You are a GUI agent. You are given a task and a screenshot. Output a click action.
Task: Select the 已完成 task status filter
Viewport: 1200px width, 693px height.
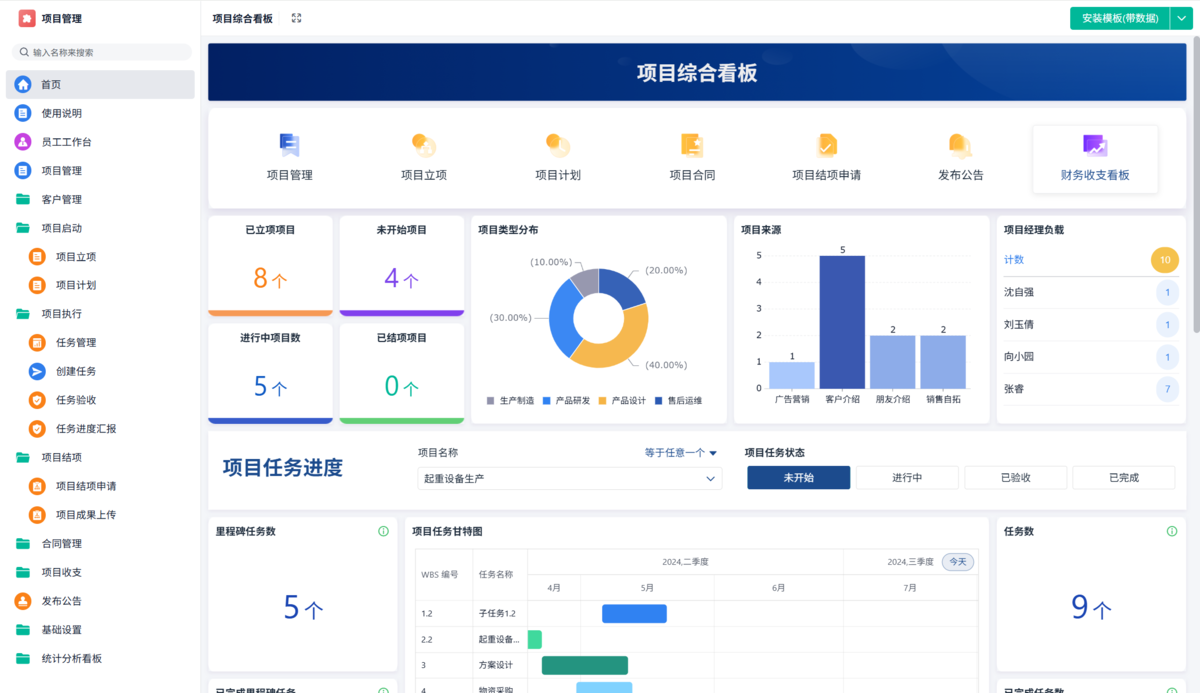1123,478
